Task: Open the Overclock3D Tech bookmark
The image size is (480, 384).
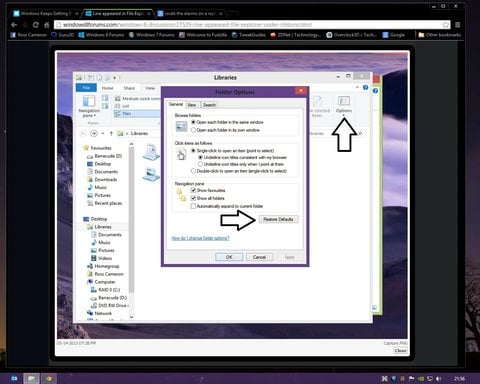Action: click(352, 35)
